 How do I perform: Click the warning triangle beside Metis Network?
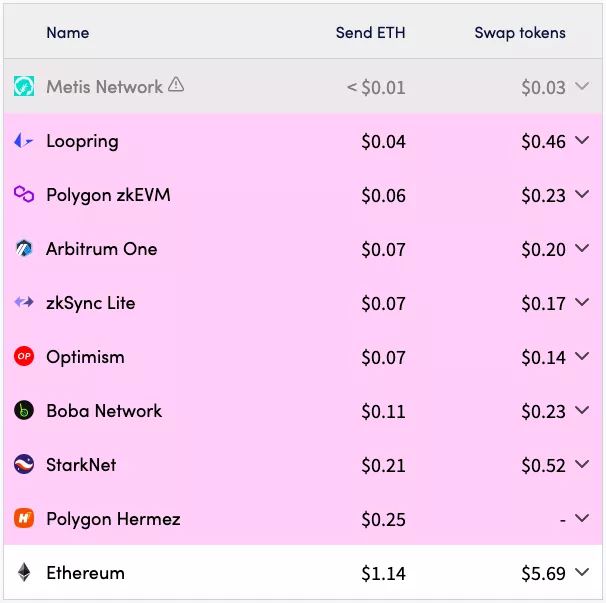[176, 86]
